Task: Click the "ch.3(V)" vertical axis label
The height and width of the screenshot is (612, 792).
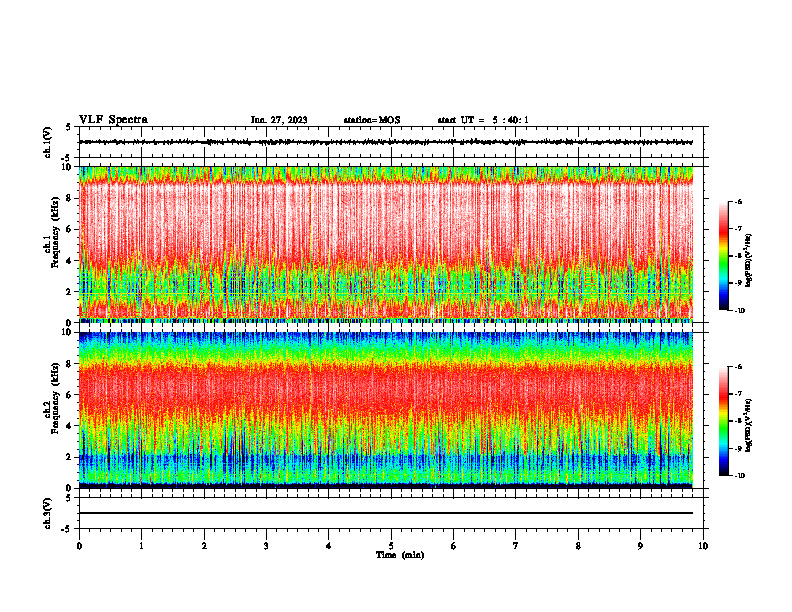Action: point(47,513)
